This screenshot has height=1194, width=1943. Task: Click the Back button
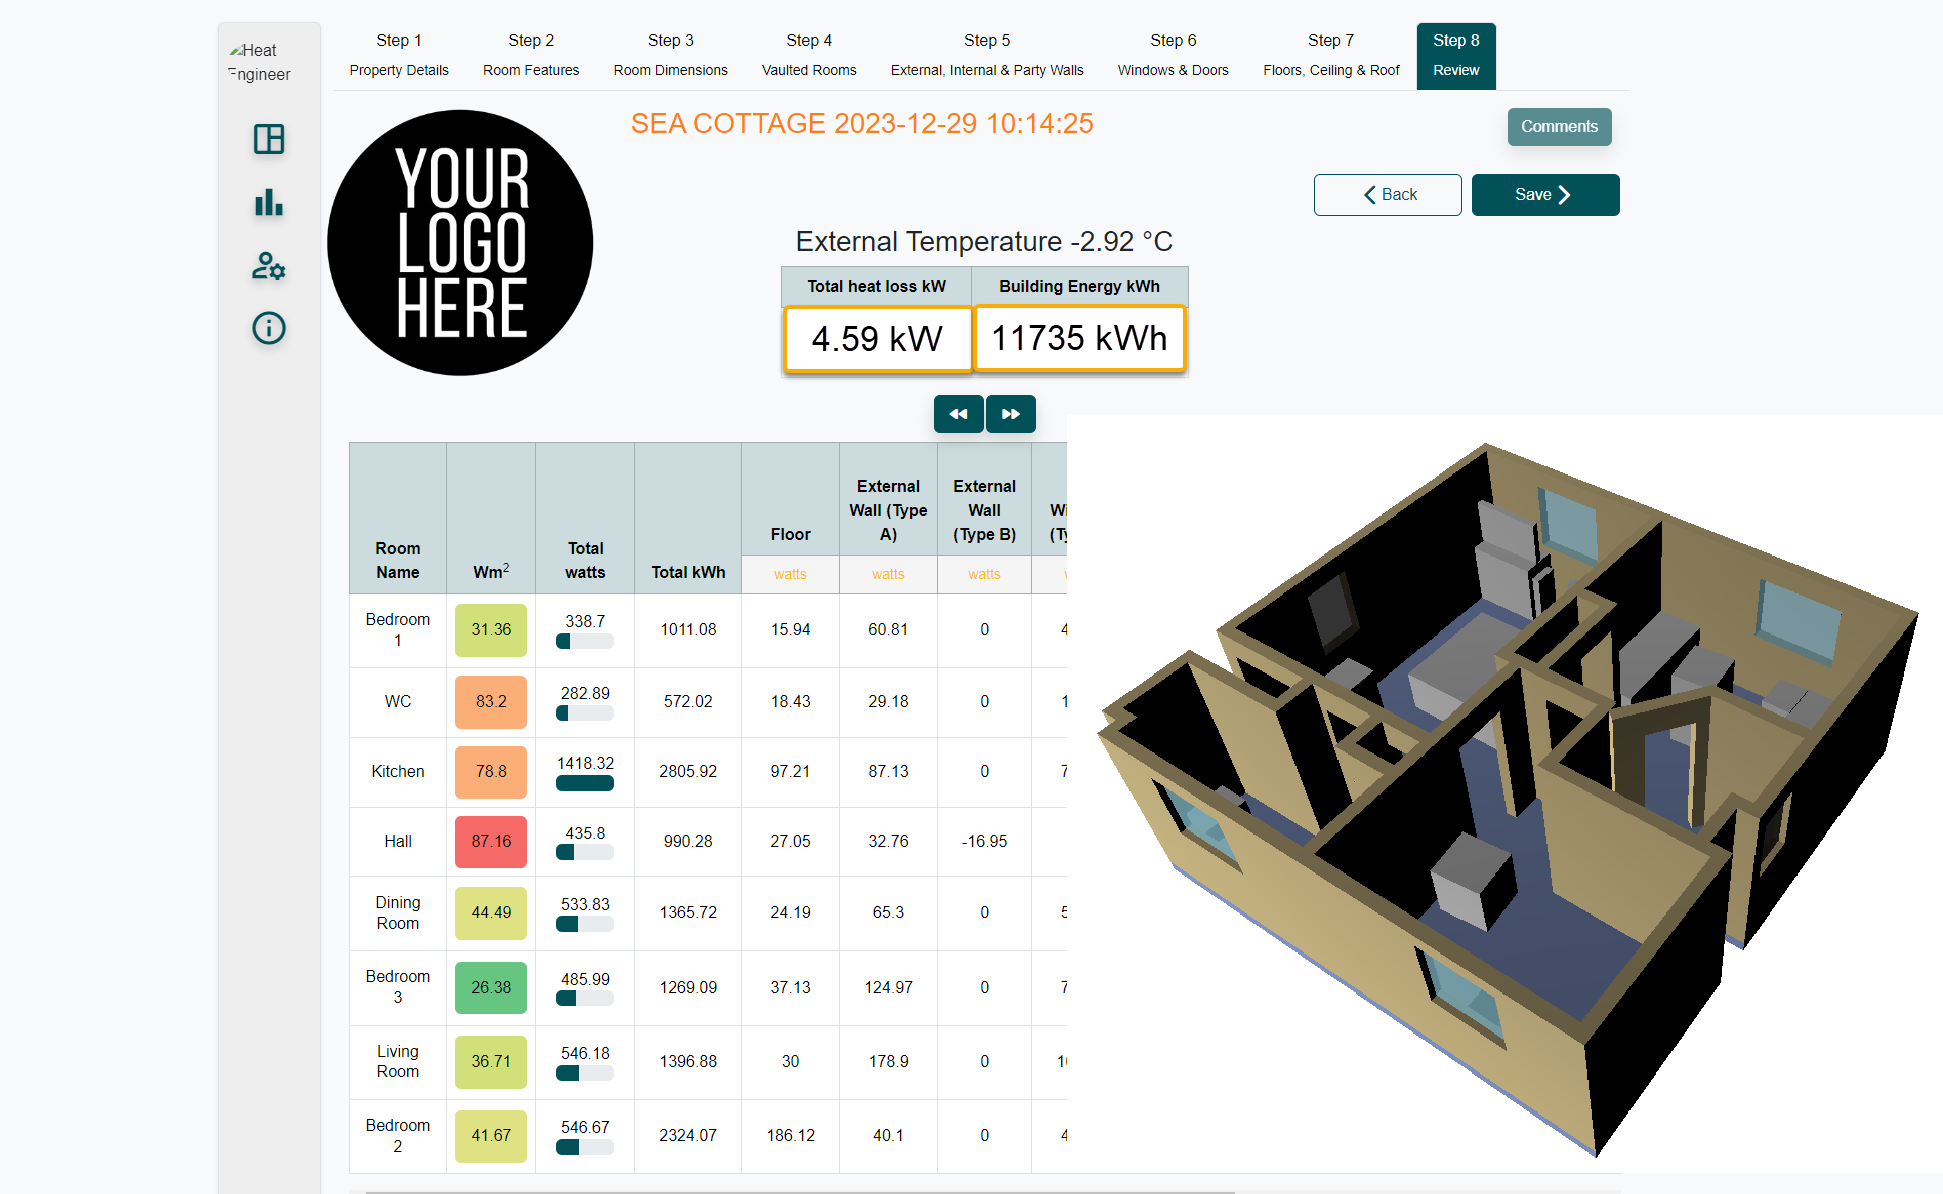click(x=1388, y=194)
